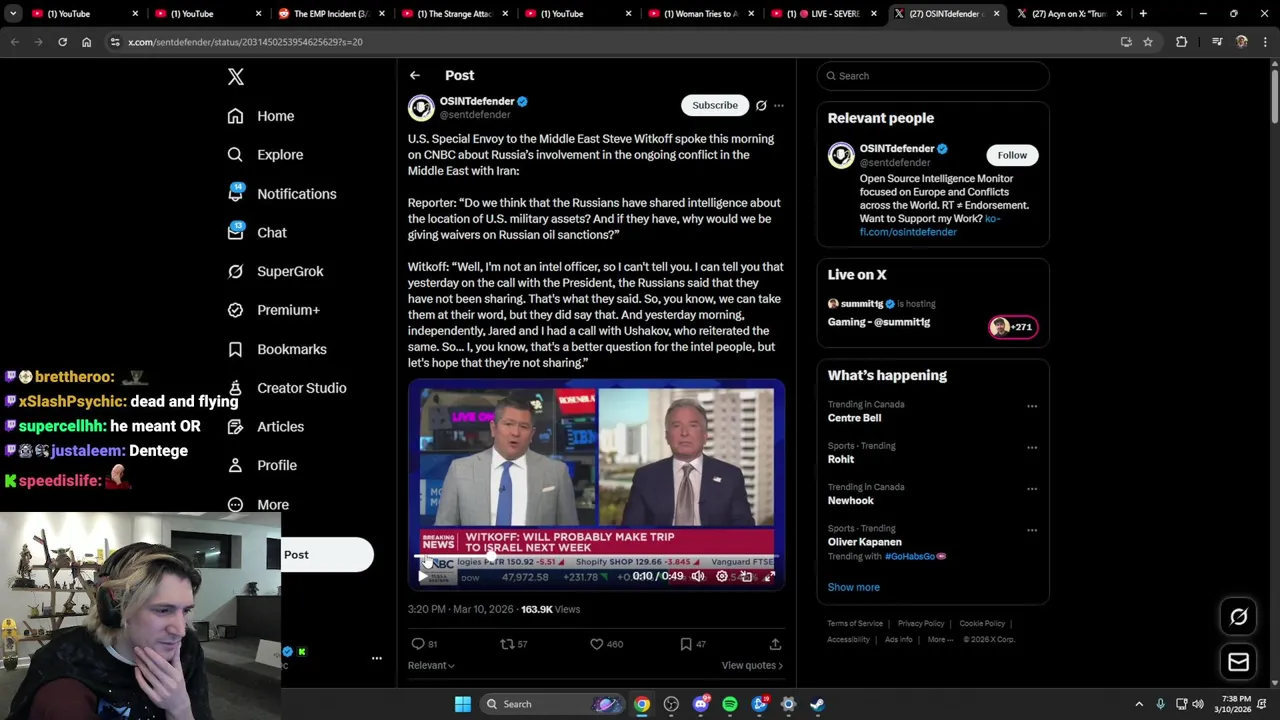This screenshot has height=720, width=1280.
Task: Go back using the Post back arrow
Action: (x=414, y=76)
